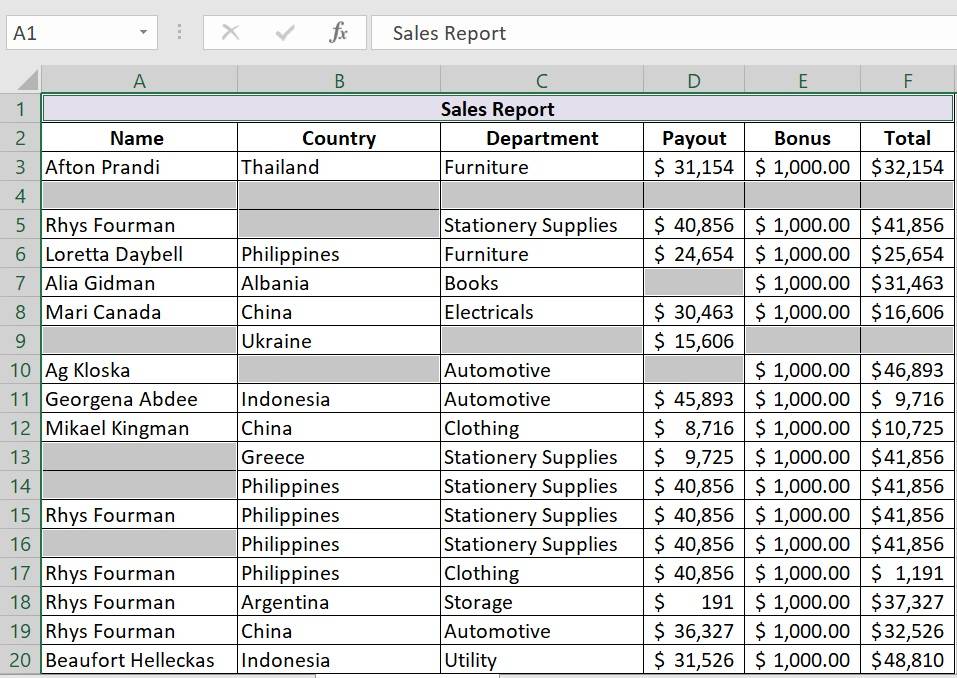This screenshot has width=957, height=678.
Task: Click the Cancel X icon in formula bar
Action: (230, 33)
